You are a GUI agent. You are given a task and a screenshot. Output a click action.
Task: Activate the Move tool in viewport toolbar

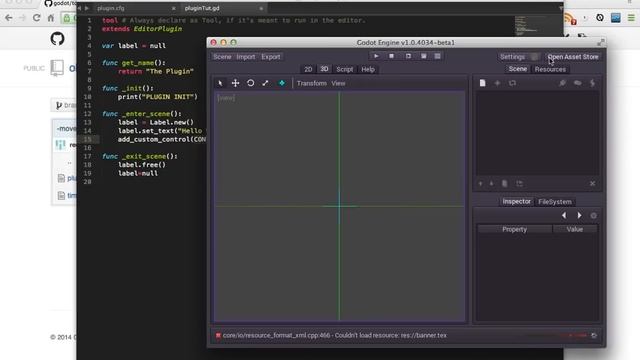click(x=236, y=83)
